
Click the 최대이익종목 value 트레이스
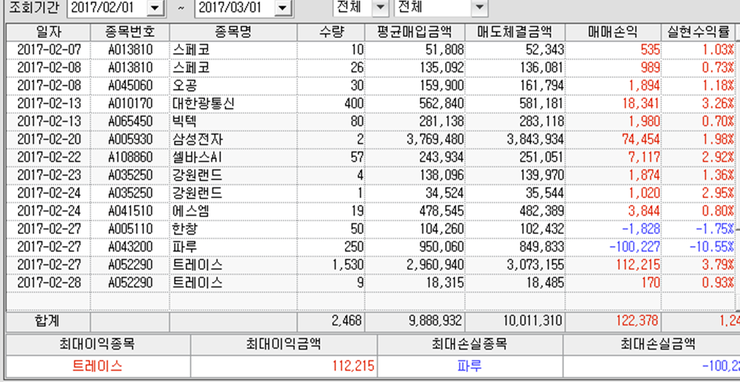tap(98, 365)
